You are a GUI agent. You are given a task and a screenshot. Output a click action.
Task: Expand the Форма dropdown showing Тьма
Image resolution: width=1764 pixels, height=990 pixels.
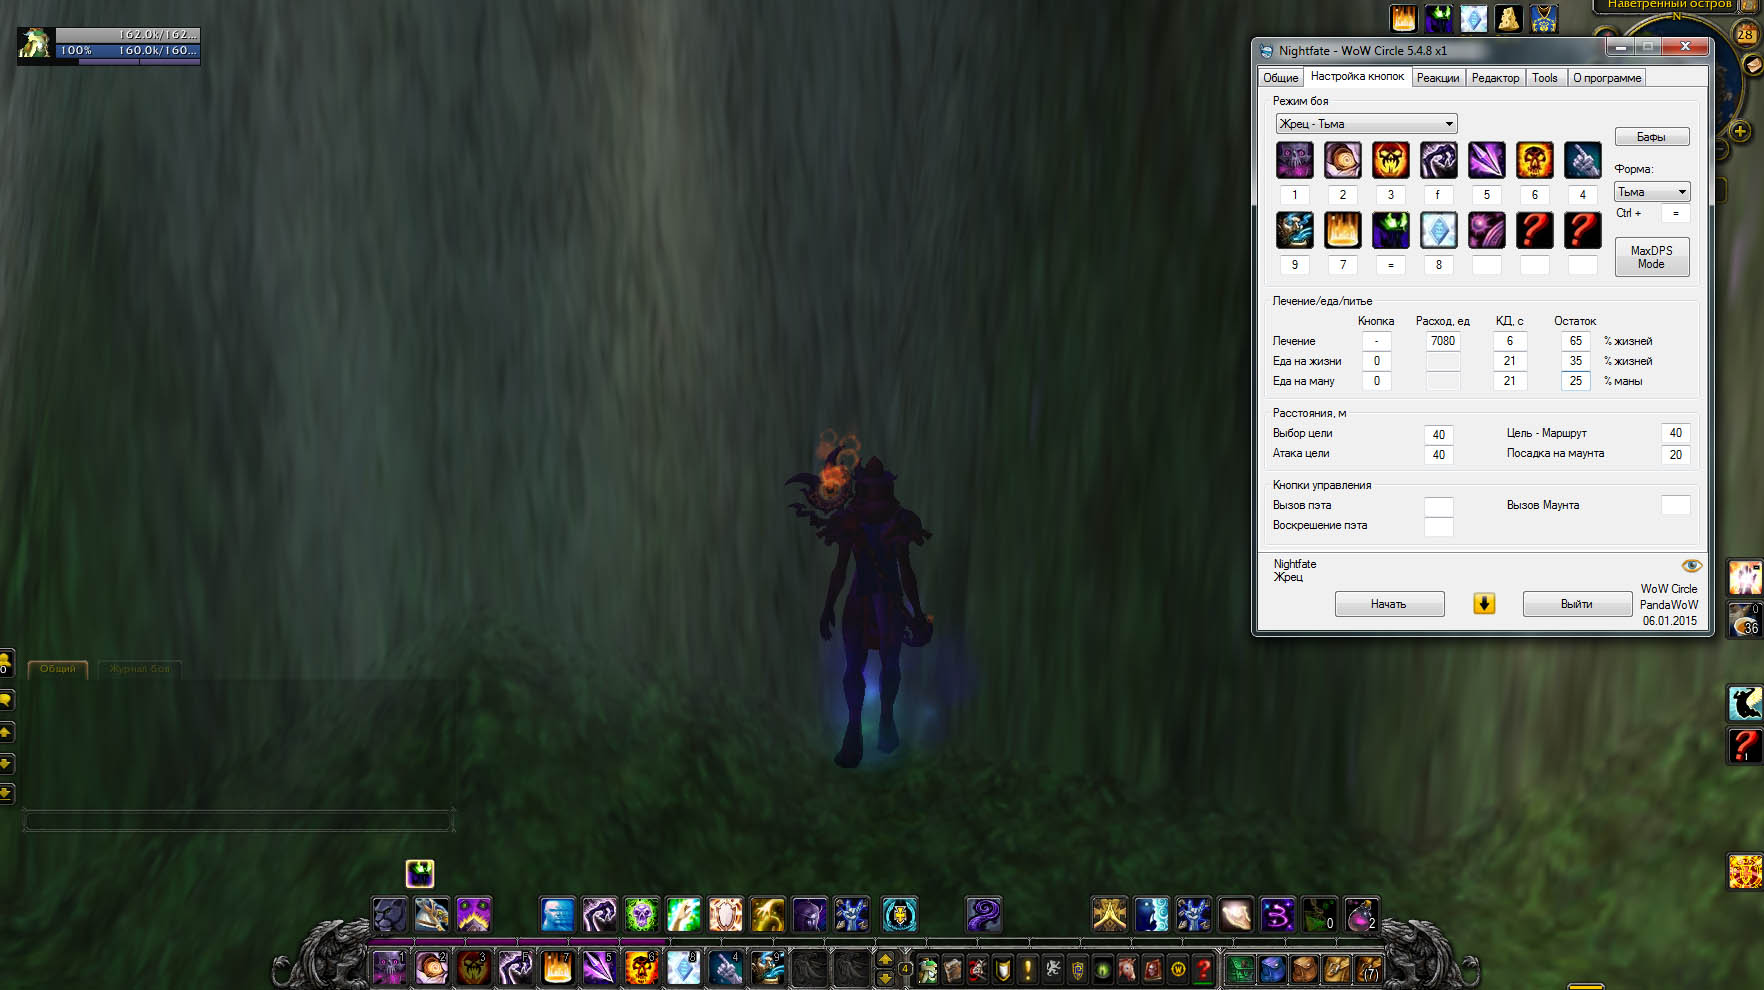pos(1651,192)
